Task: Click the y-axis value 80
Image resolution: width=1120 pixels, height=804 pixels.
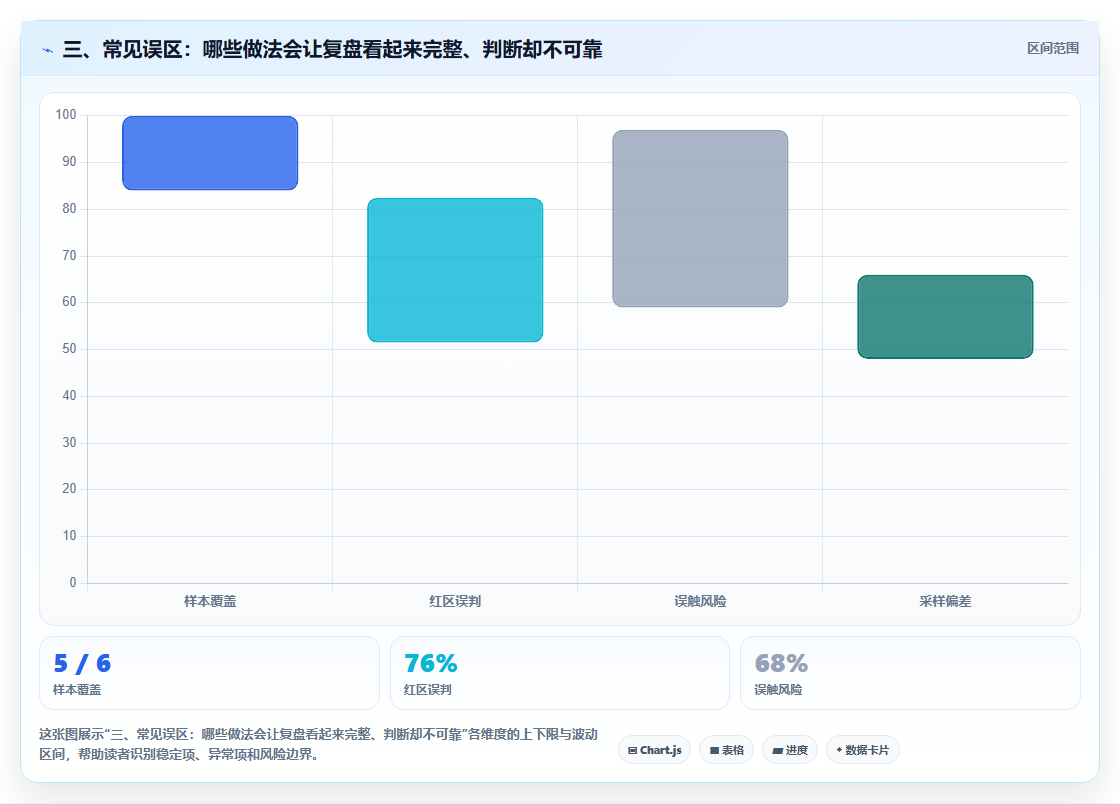Action: point(69,208)
